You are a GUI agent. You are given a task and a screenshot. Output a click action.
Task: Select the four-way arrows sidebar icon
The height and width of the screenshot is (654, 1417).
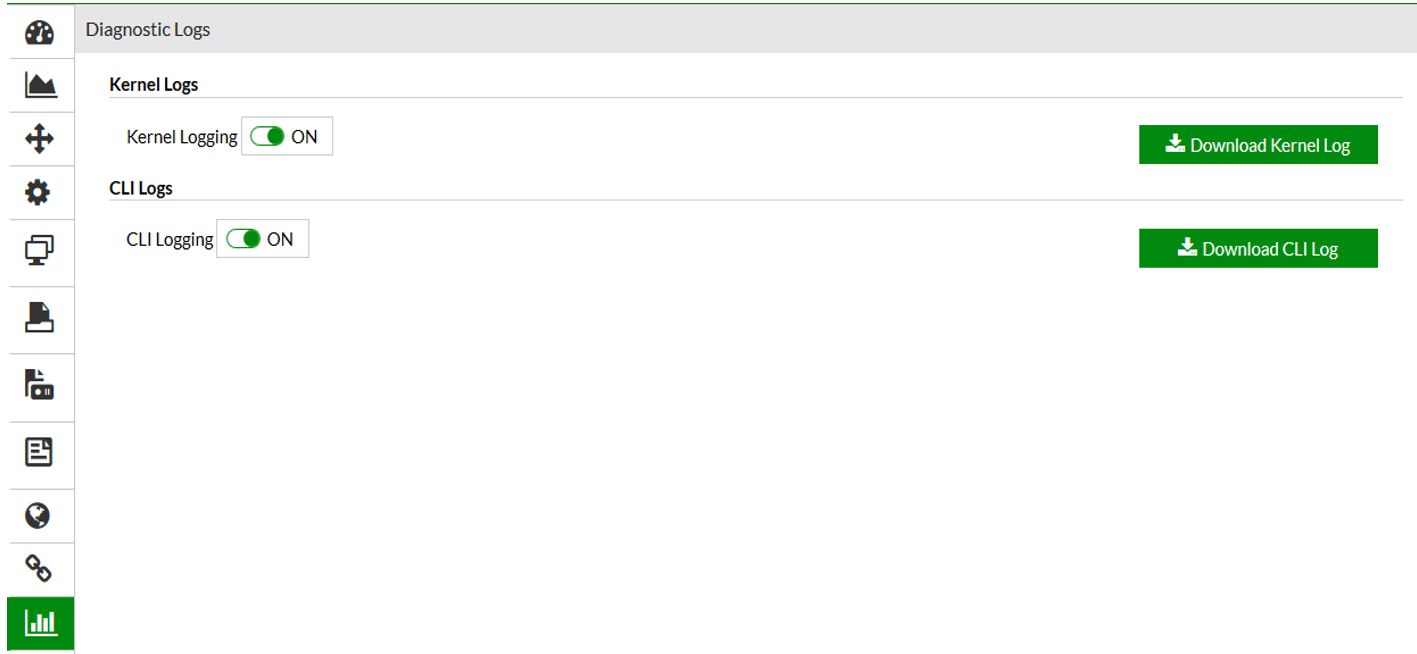[x=38, y=138]
